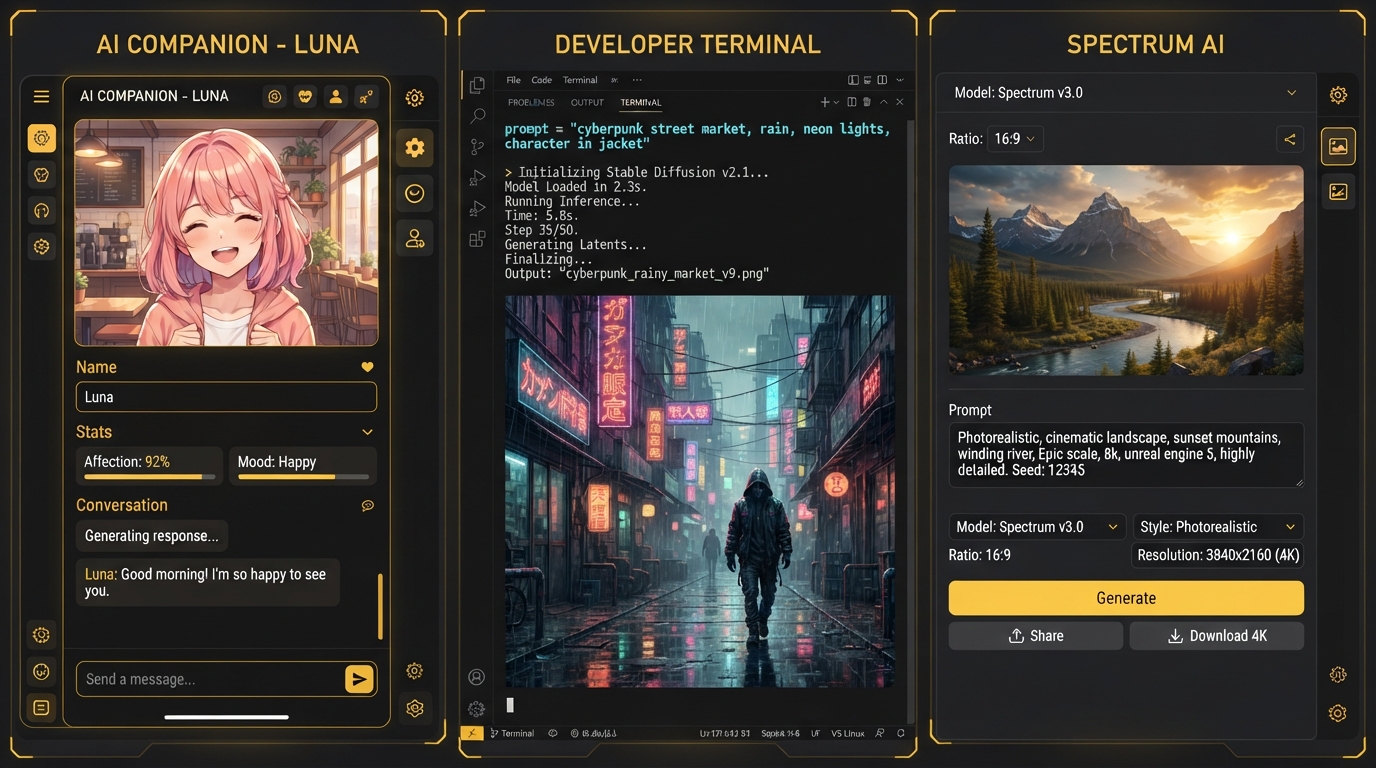Open the Terminal menu in Developer Terminal
1376x768 pixels.
(580, 80)
